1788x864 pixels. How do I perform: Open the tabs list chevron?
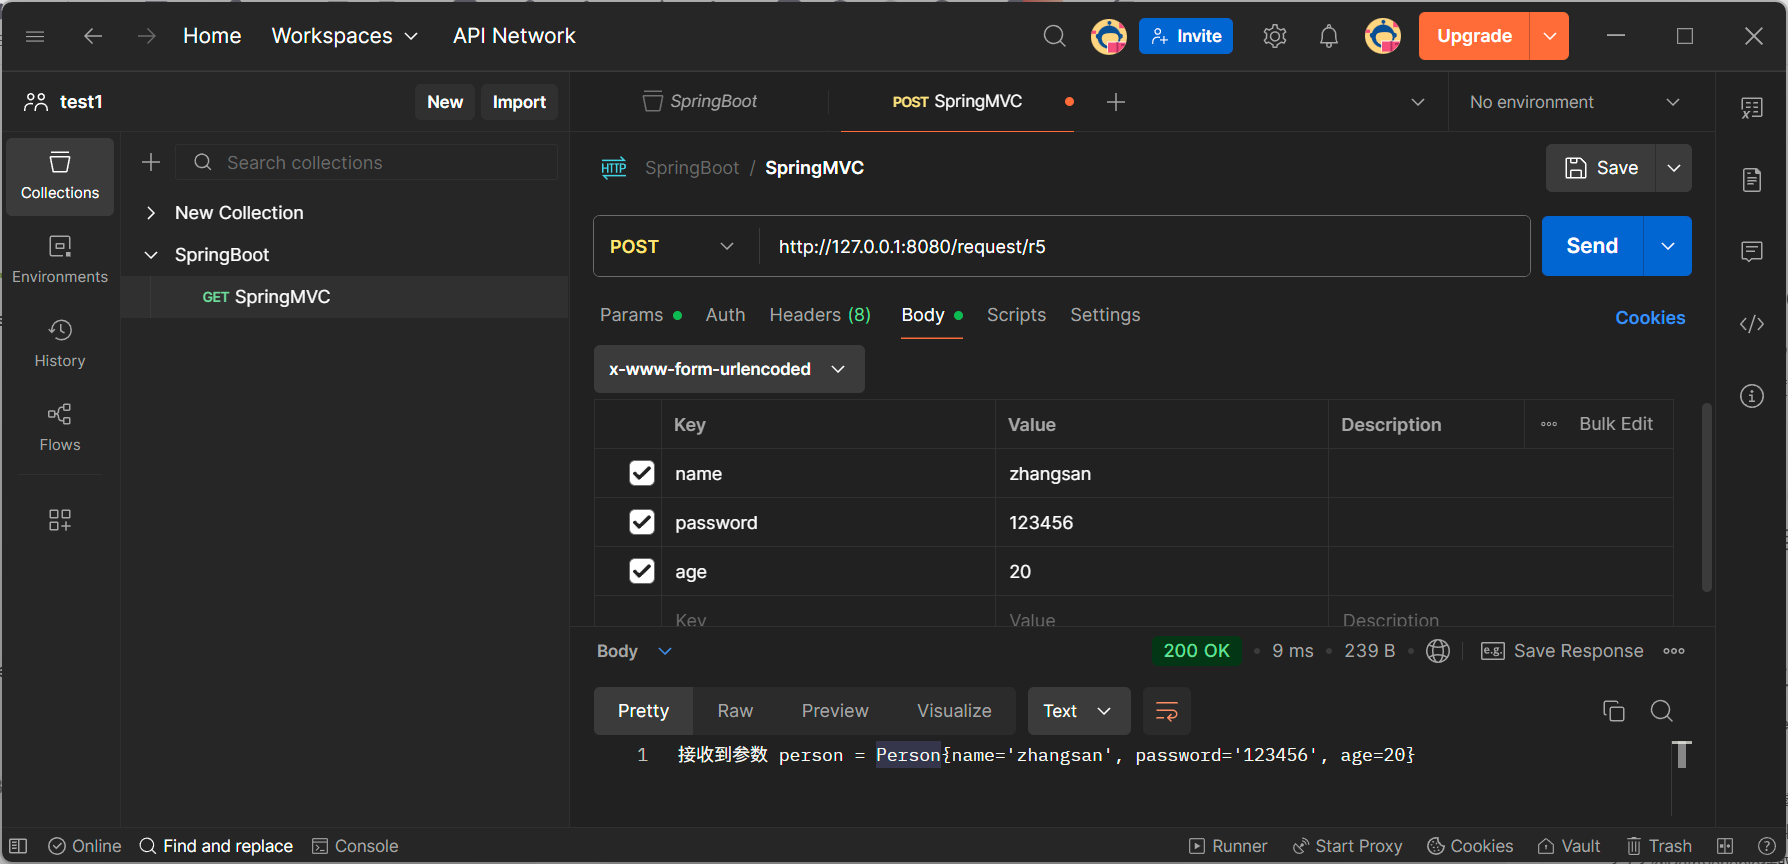click(x=1418, y=102)
